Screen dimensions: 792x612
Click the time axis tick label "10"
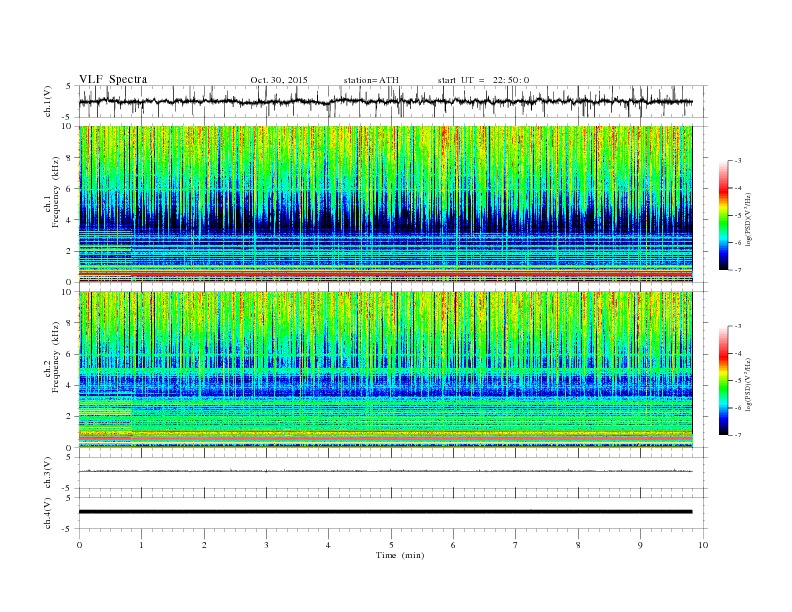703,545
